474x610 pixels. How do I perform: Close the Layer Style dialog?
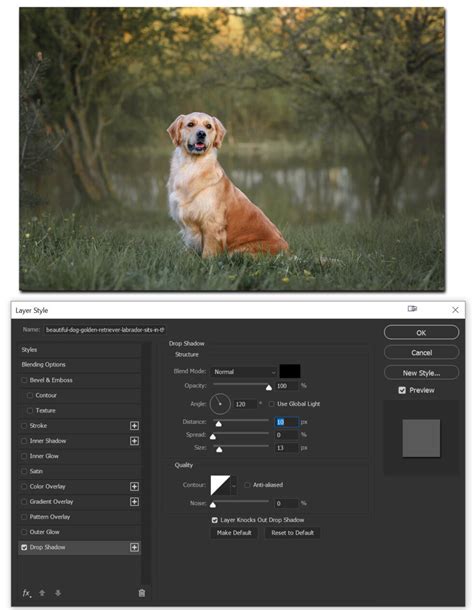click(455, 310)
